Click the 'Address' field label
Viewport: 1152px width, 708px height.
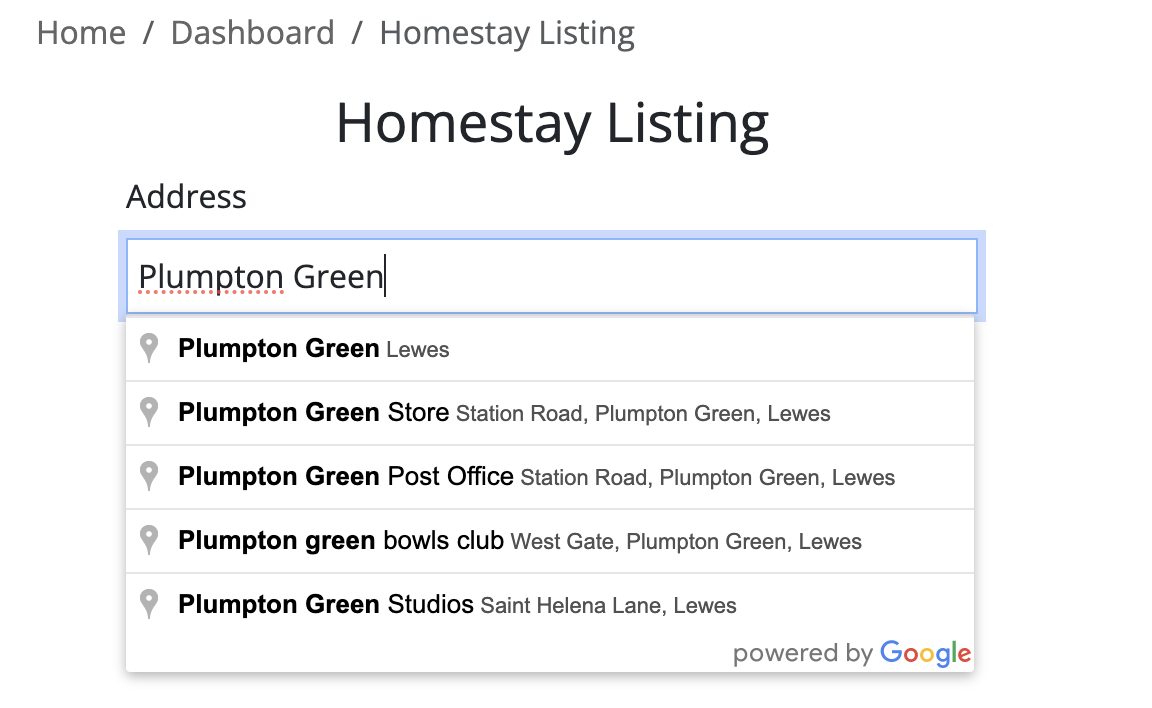186,196
